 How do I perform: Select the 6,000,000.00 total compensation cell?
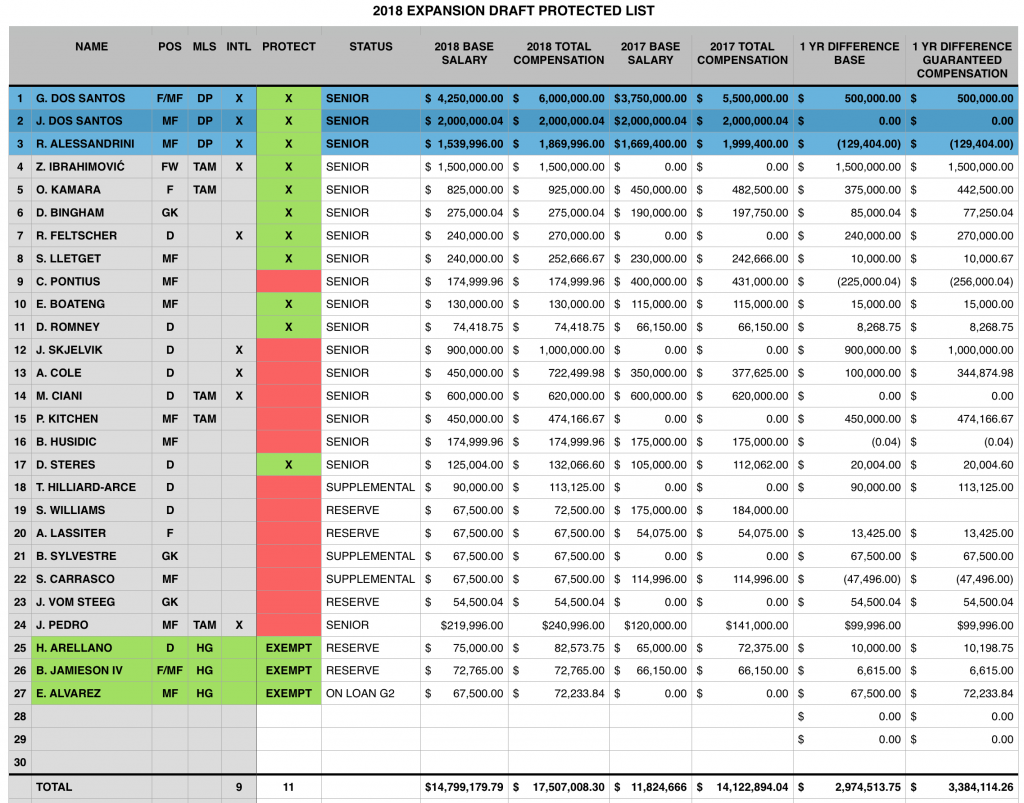pos(558,99)
